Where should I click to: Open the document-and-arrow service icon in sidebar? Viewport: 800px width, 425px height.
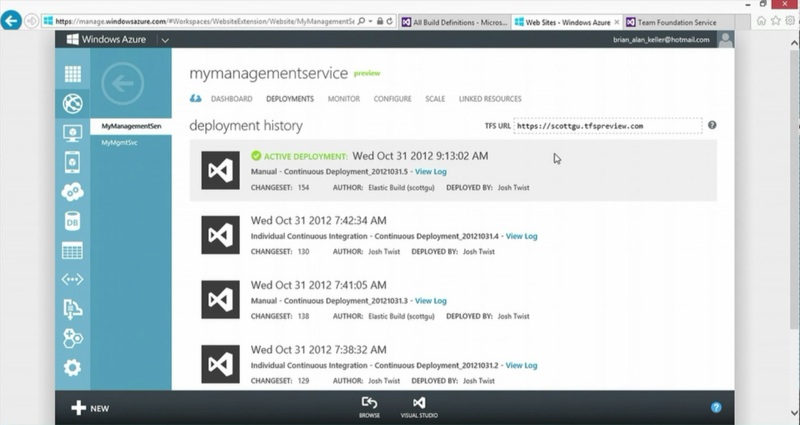(x=72, y=309)
